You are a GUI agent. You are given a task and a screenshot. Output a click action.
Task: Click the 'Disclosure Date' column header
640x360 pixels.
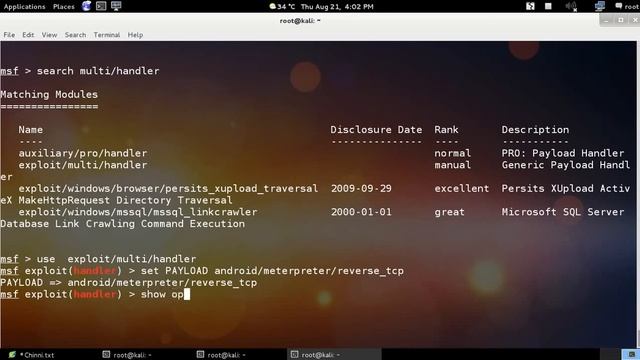pos(376,130)
